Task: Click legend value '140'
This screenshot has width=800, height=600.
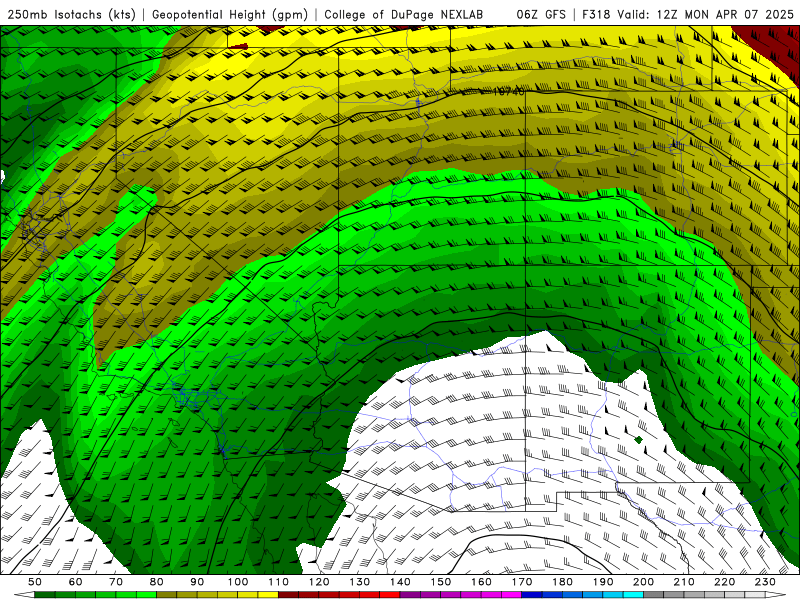Action: tap(400, 582)
